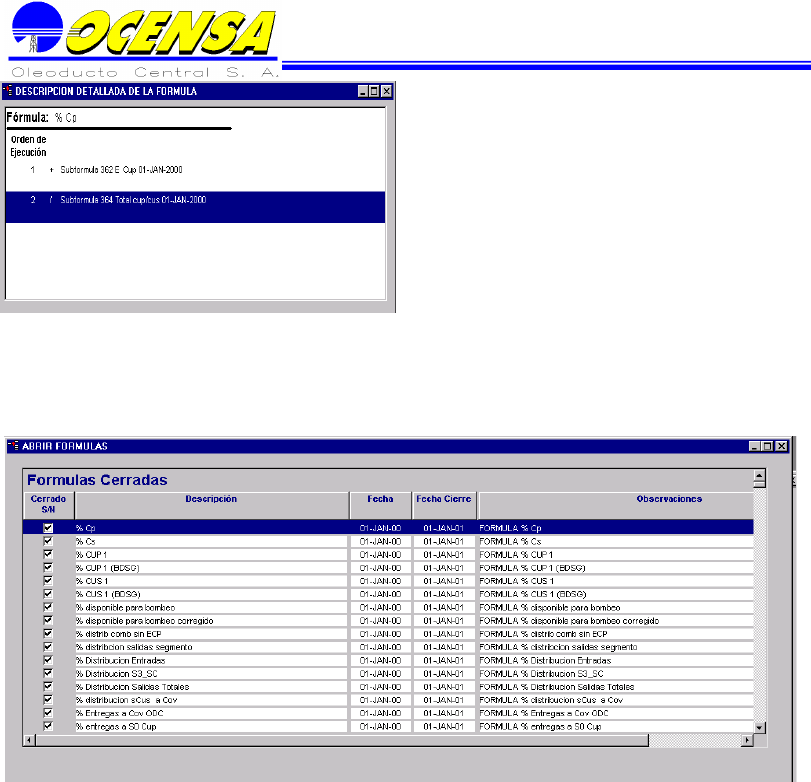Click observation FORMULA % Cs
811x782 pixels.
(x=616, y=541)
